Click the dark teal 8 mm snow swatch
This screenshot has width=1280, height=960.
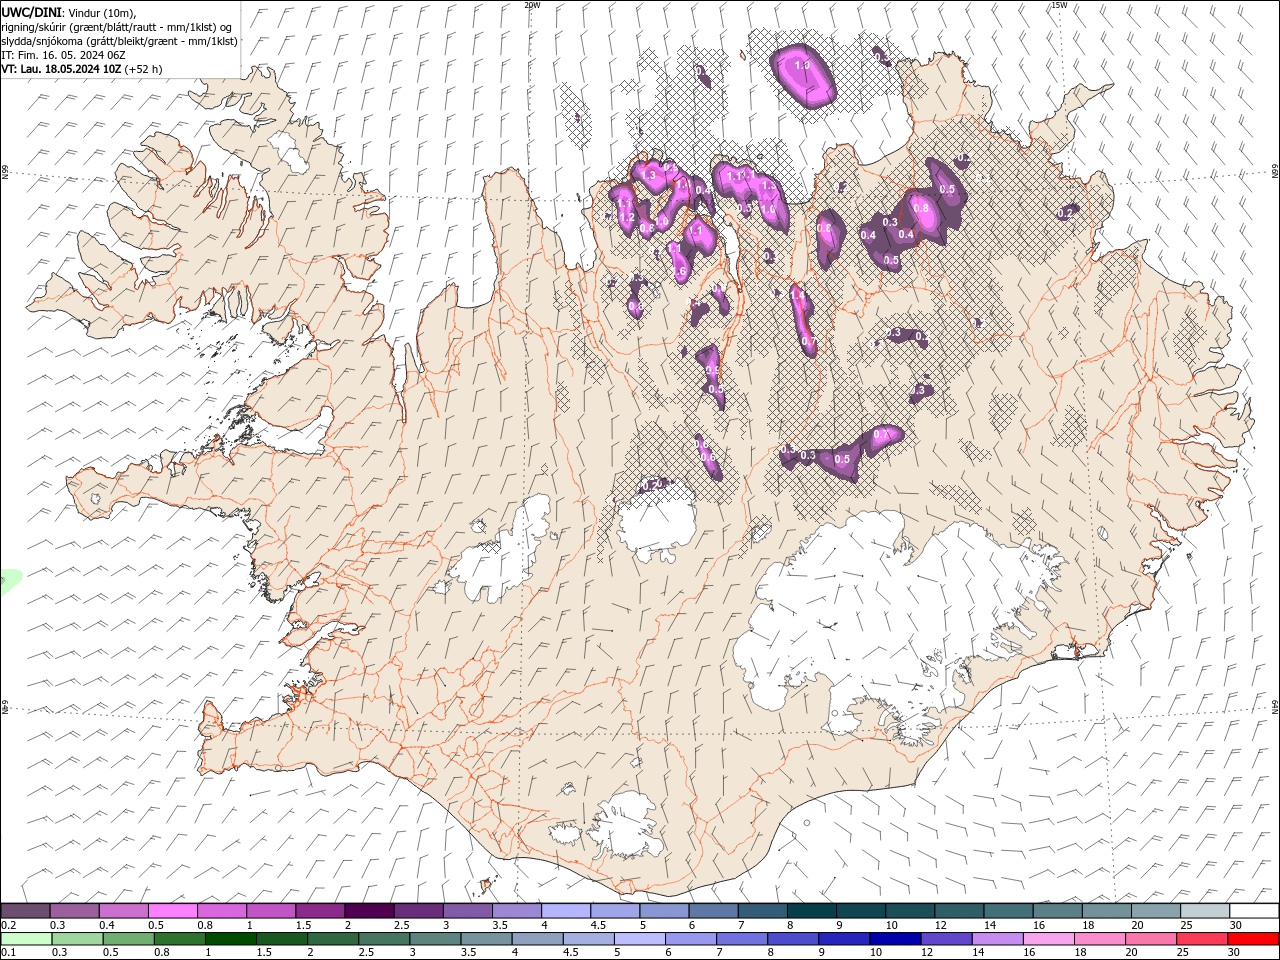[x=811, y=910]
